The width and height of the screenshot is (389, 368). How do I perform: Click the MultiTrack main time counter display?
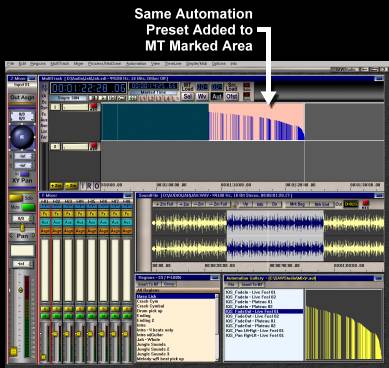point(88,88)
